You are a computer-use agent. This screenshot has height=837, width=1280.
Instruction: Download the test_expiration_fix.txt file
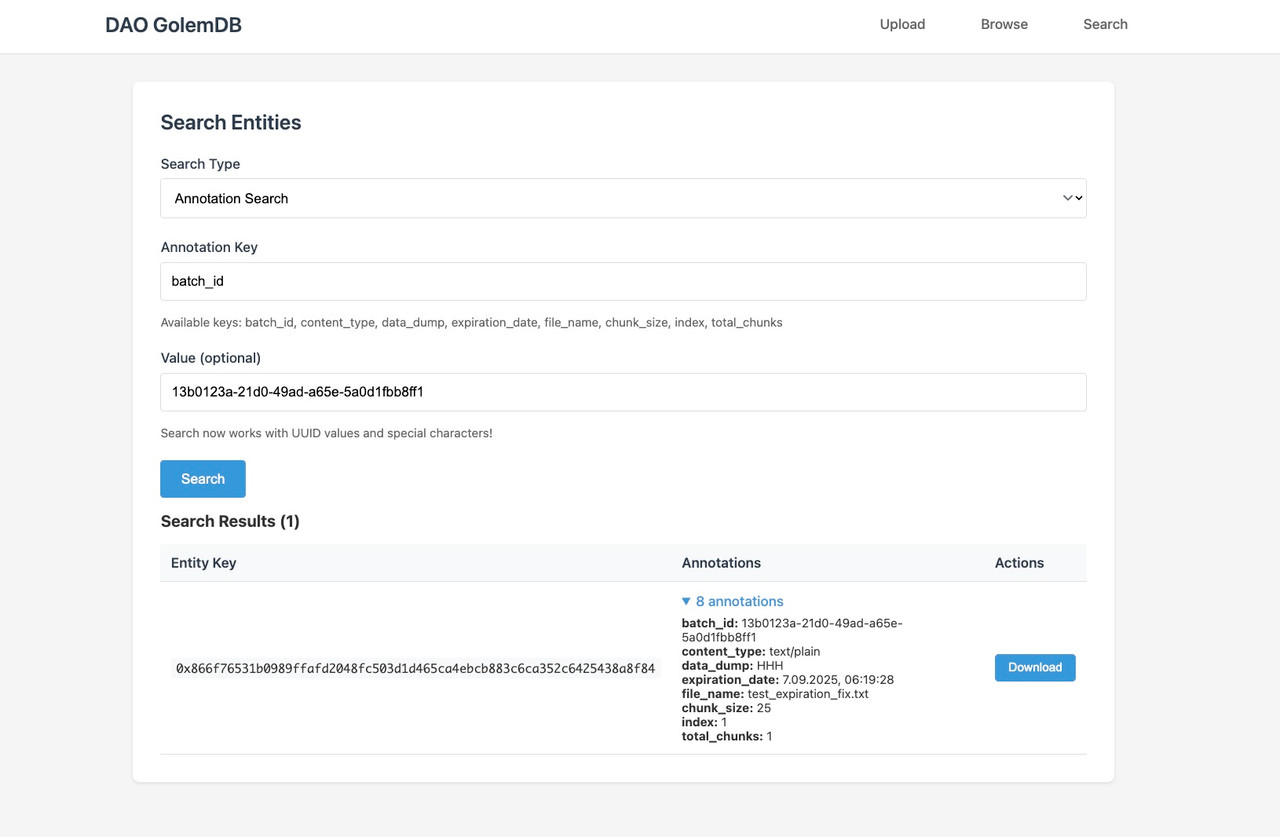click(1035, 667)
